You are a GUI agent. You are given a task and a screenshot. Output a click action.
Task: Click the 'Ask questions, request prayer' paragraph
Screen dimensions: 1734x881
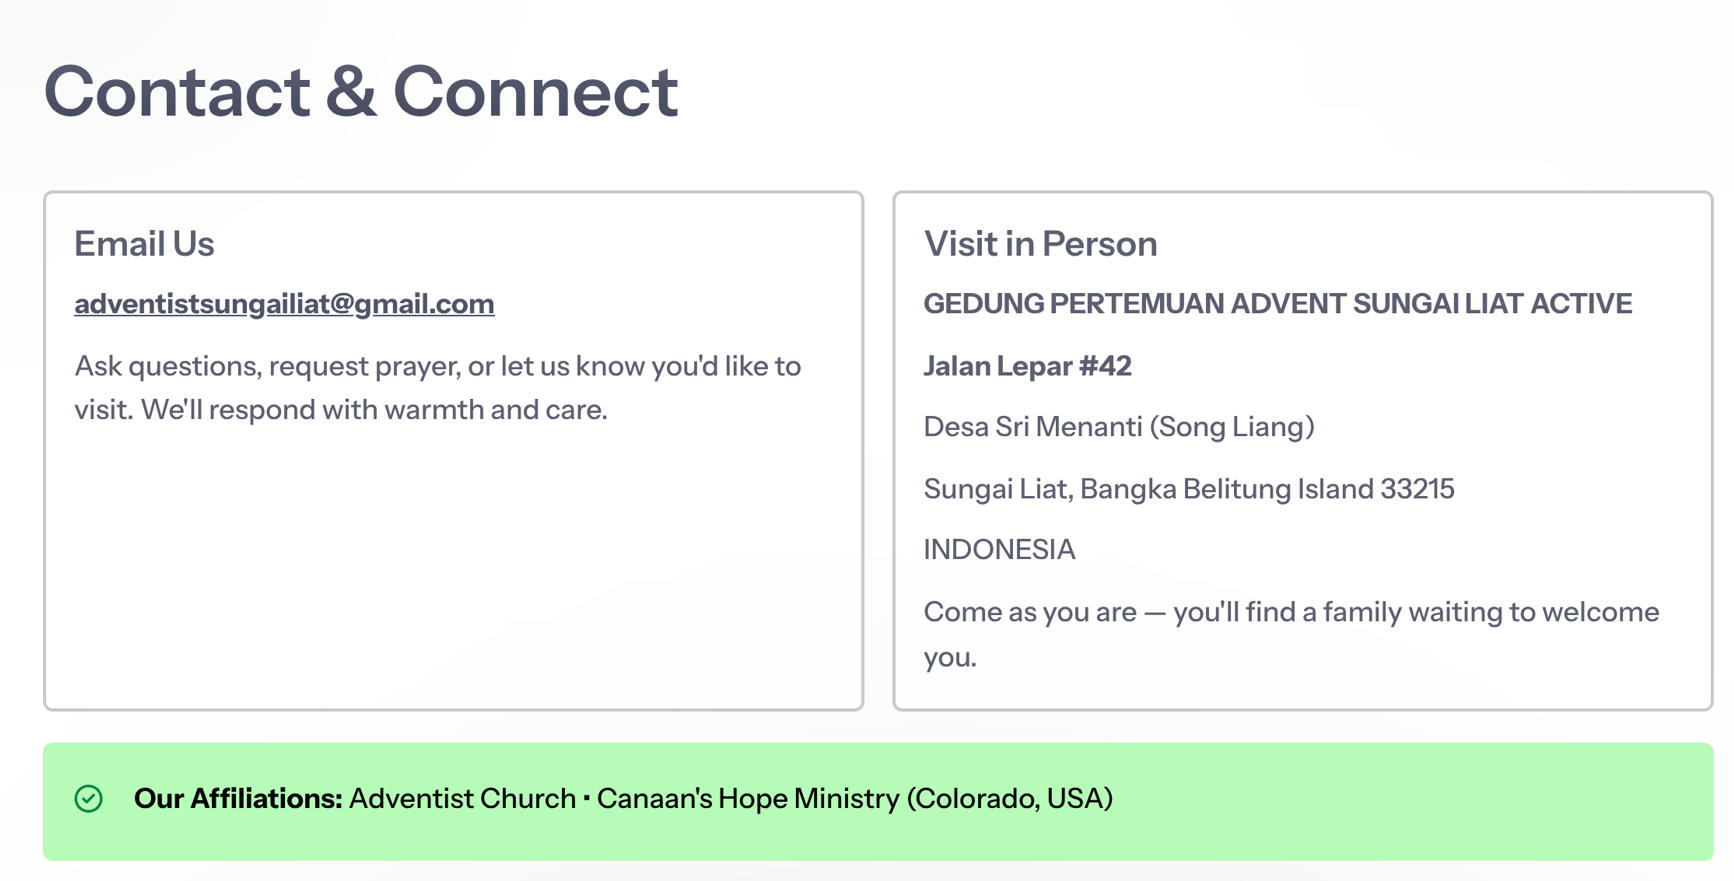point(437,388)
